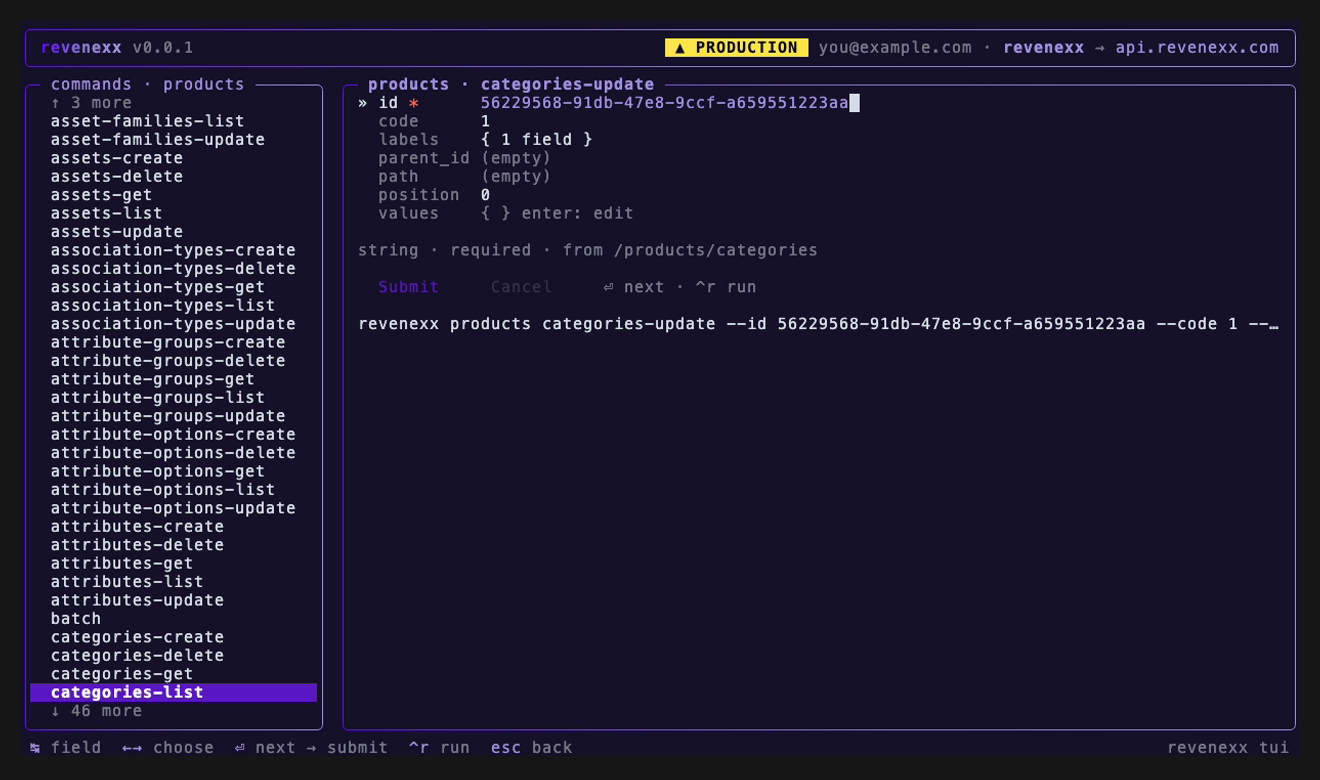Open values object for editing
The height and width of the screenshot is (780, 1320).
tap(557, 213)
